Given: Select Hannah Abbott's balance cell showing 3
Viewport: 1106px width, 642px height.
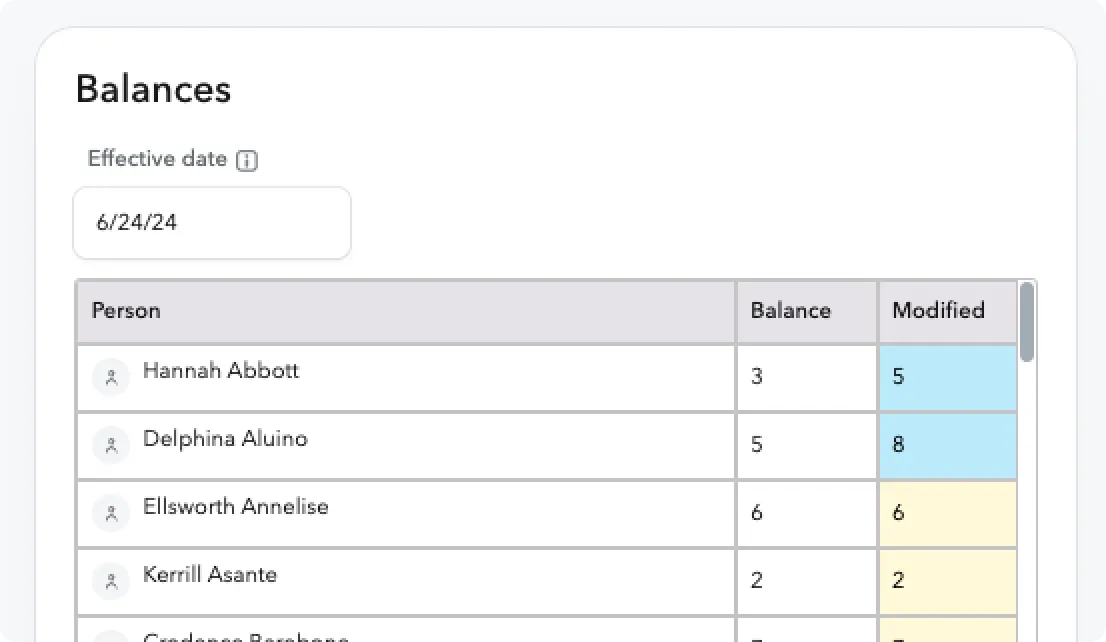Looking at the screenshot, I should 807,377.
